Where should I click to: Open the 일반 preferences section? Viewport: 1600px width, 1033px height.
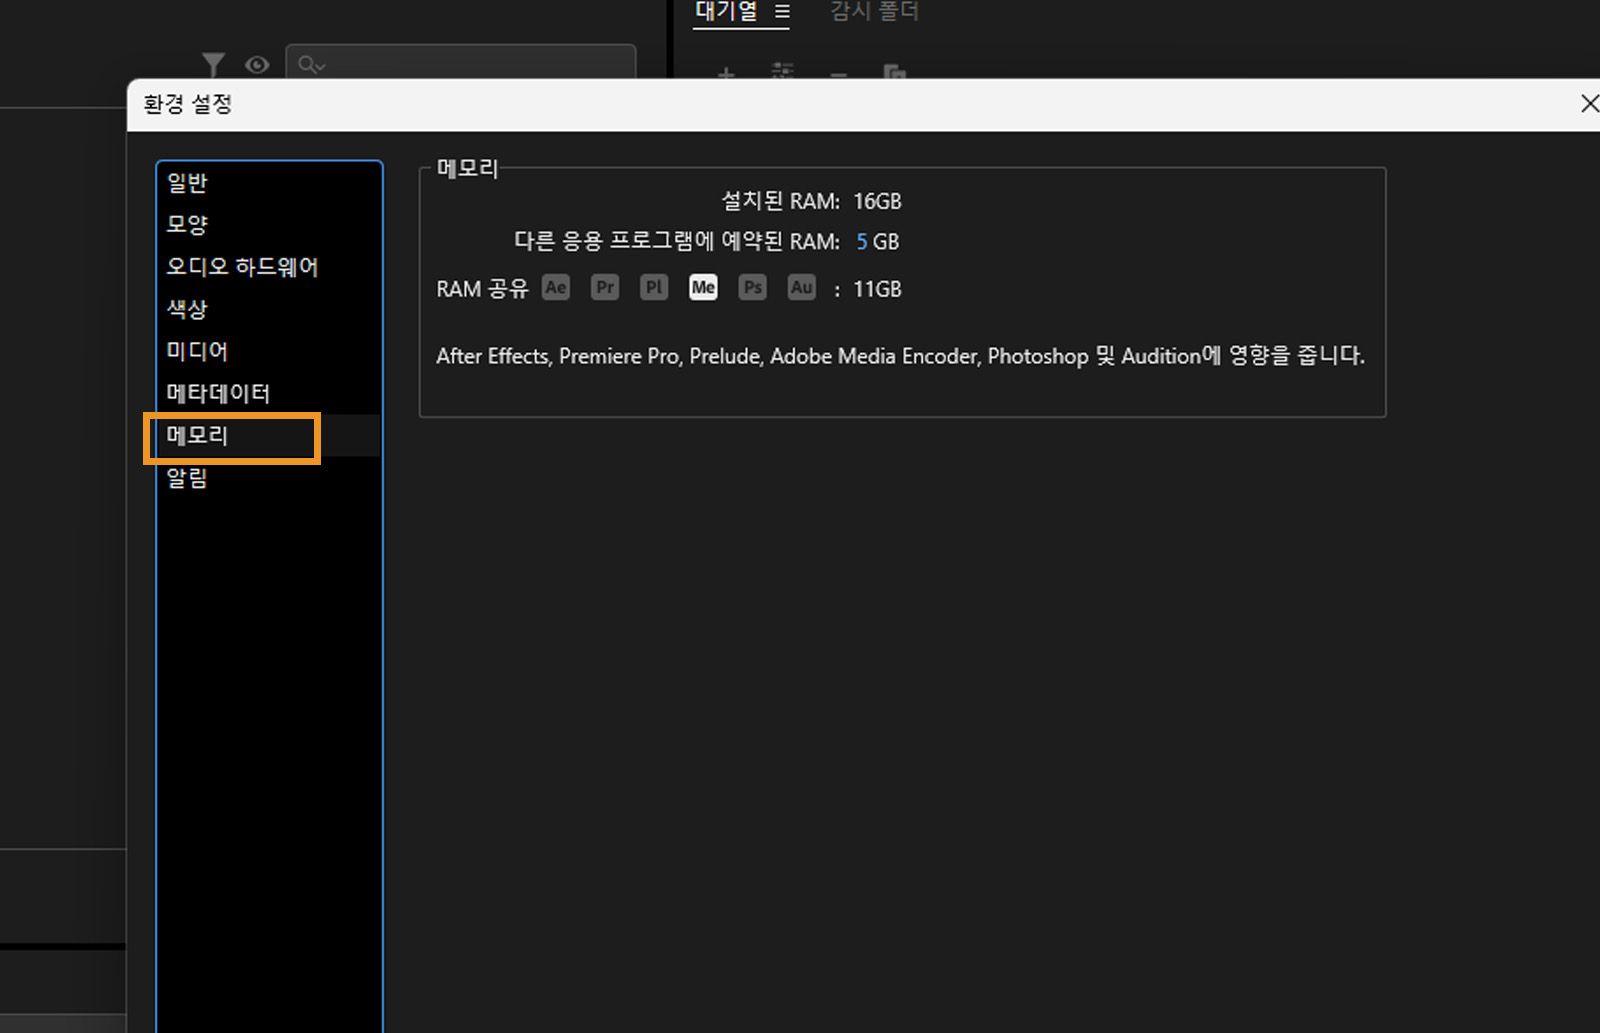(186, 182)
